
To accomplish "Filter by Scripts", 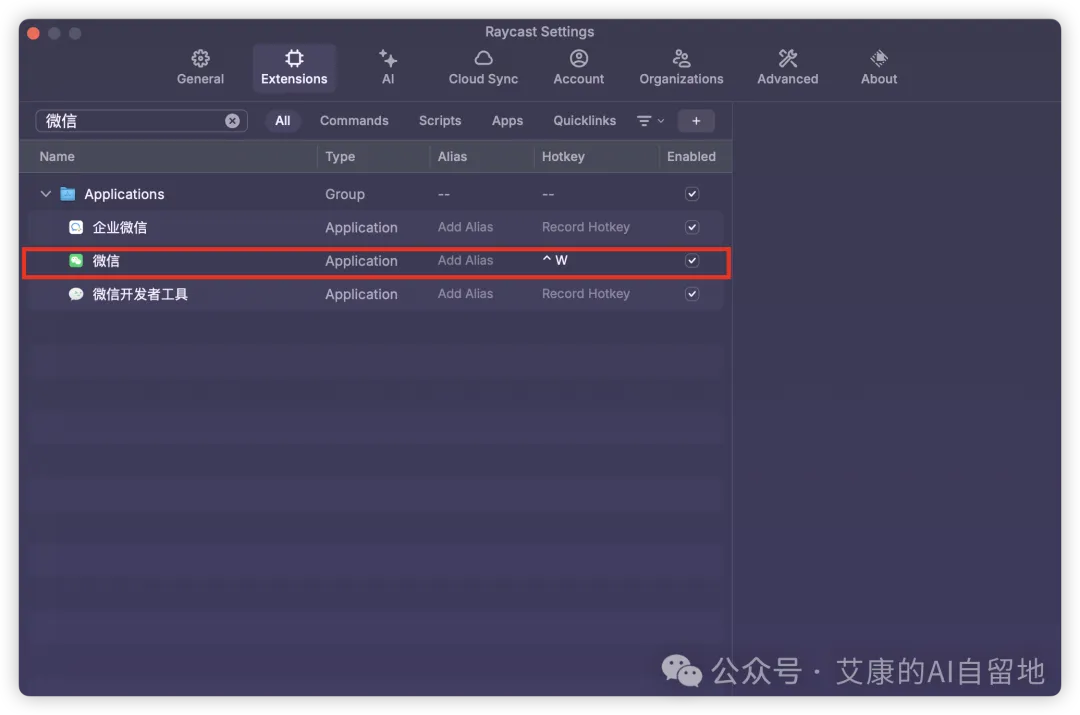I will coord(439,121).
